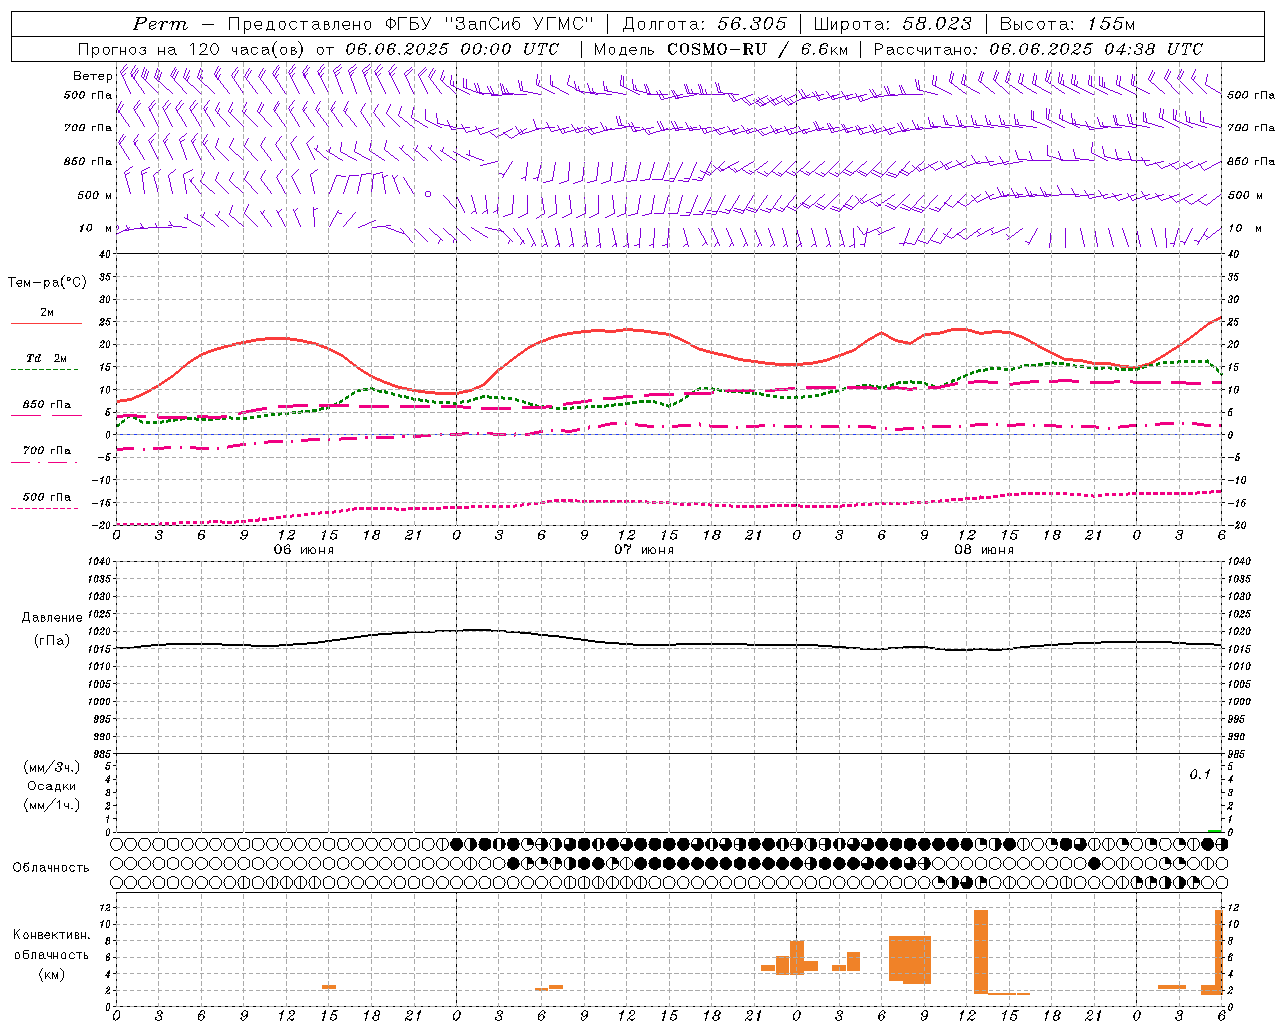
Task: Click the "0.1" precipitation amount value
Action: [1200, 775]
